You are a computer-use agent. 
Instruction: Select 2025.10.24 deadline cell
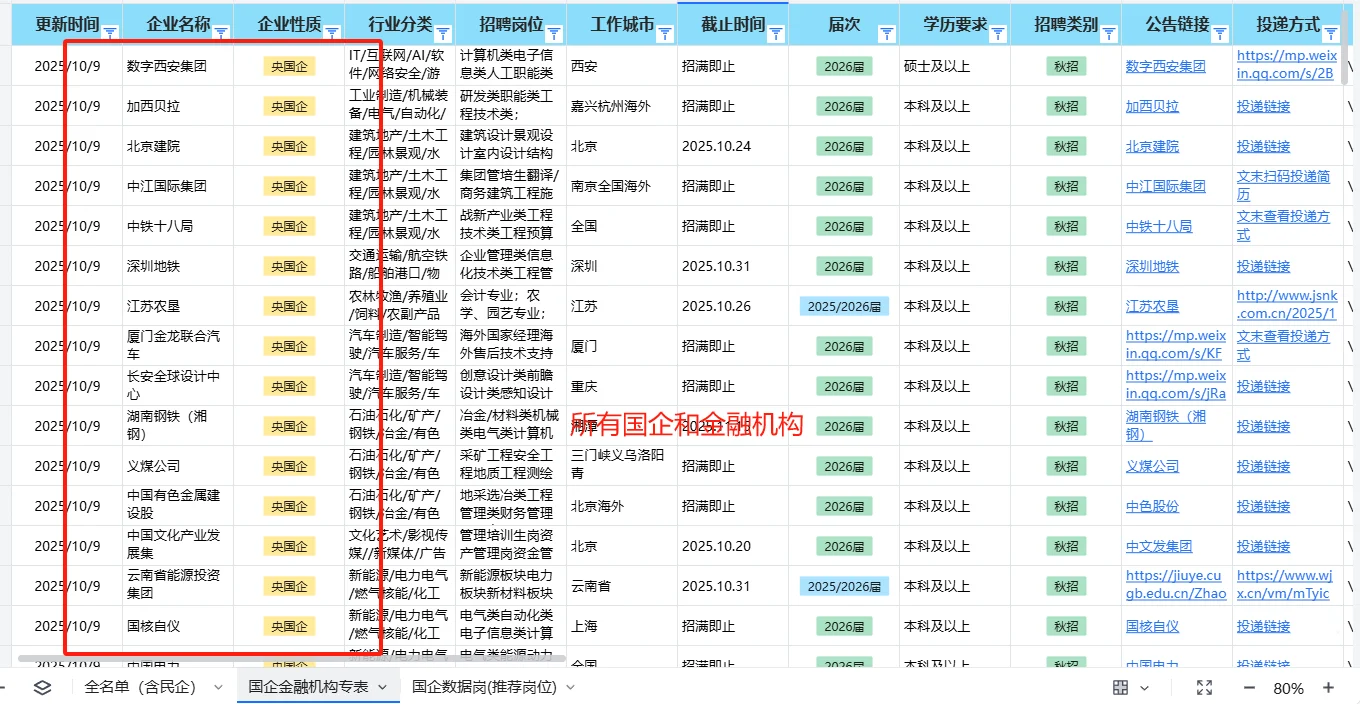tap(733, 146)
